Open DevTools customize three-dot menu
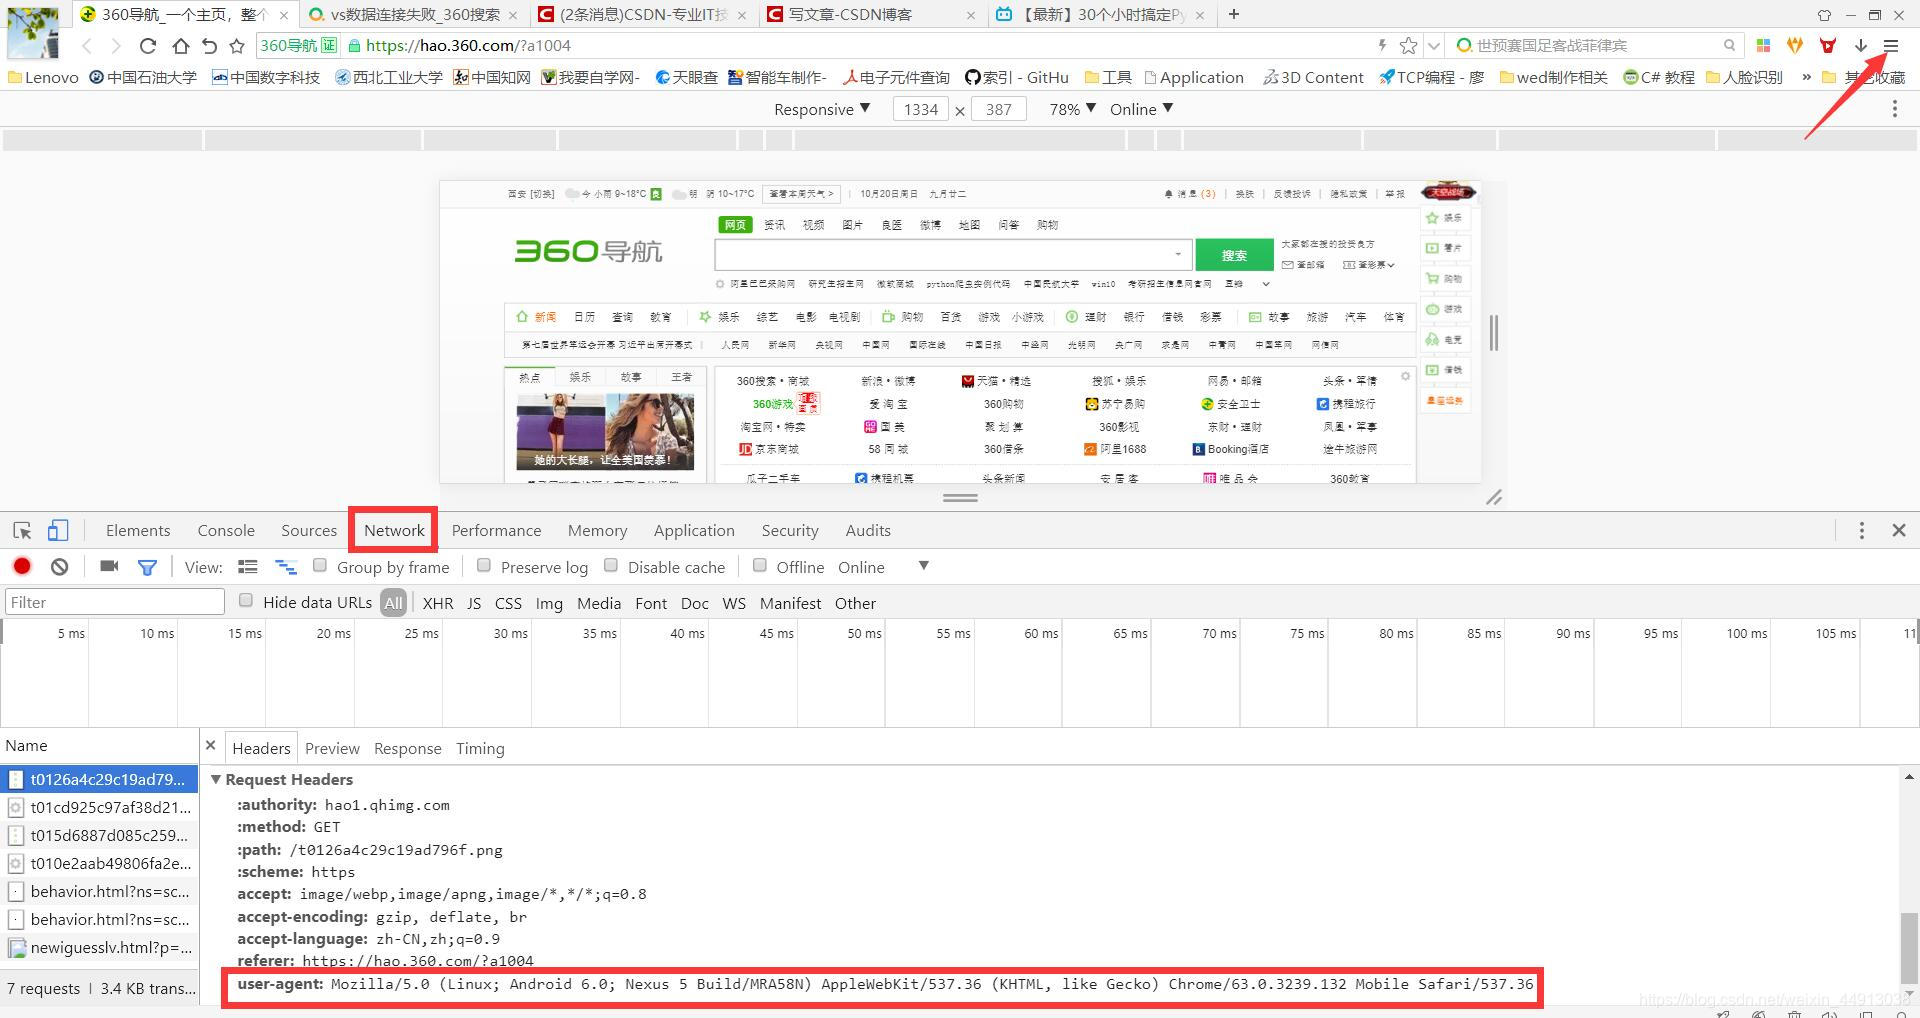The image size is (1920, 1018). point(1861,530)
